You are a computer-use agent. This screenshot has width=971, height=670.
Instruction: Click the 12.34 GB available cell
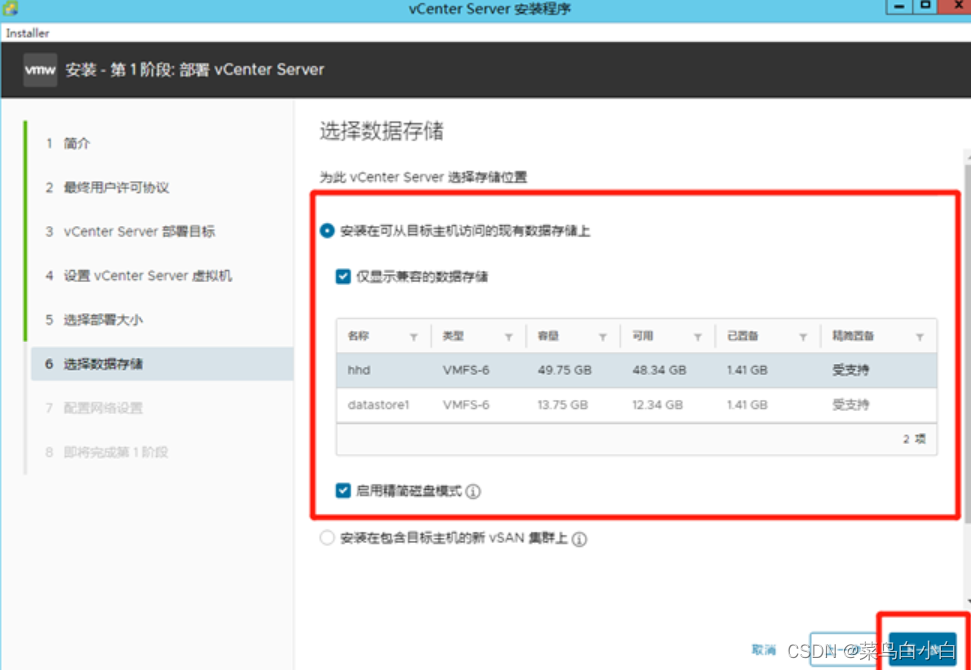[657, 405]
